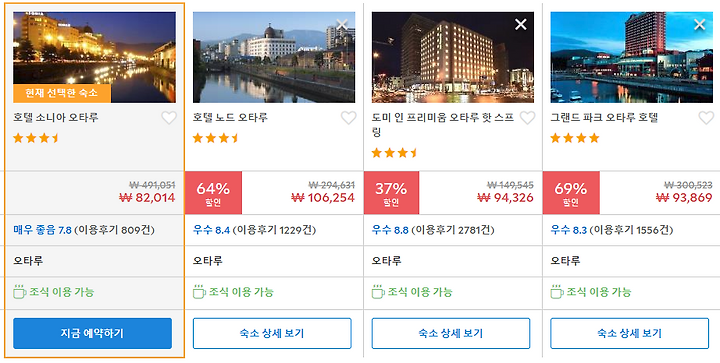This screenshot has height=363, width=720.
Task: Remove 호텔 노드 오타루 with X icon
Action: [342, 24]
